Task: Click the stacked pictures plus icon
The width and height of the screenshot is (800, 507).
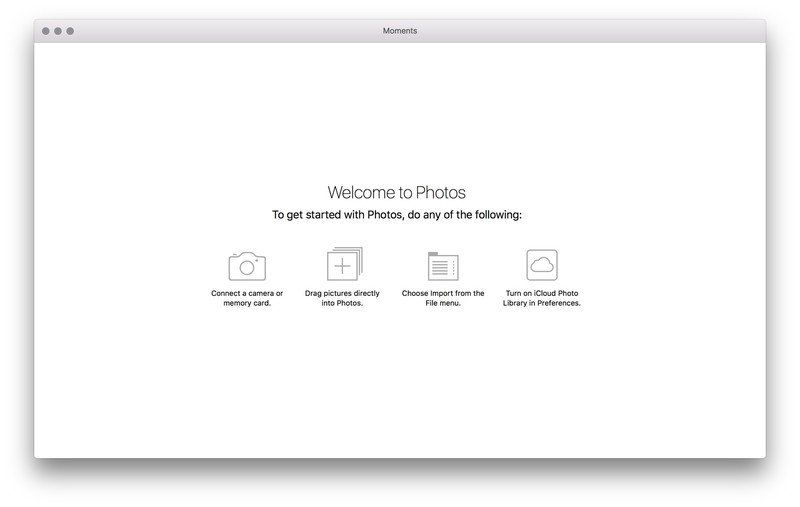Action: pyautogui.click(x=343, y=265)
